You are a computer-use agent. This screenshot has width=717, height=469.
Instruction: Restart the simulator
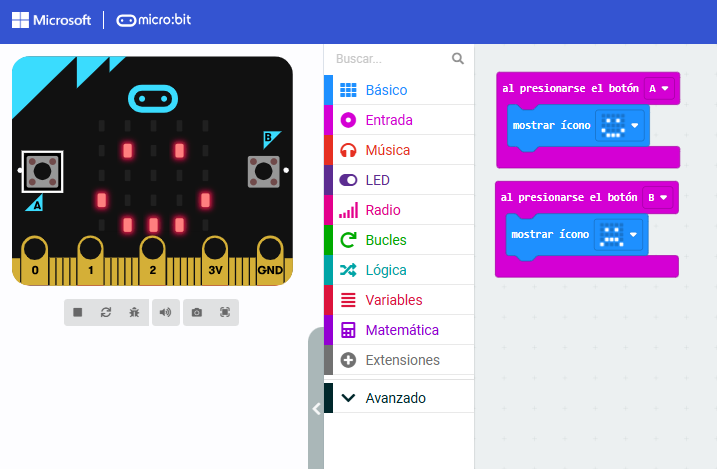[106, 312]
